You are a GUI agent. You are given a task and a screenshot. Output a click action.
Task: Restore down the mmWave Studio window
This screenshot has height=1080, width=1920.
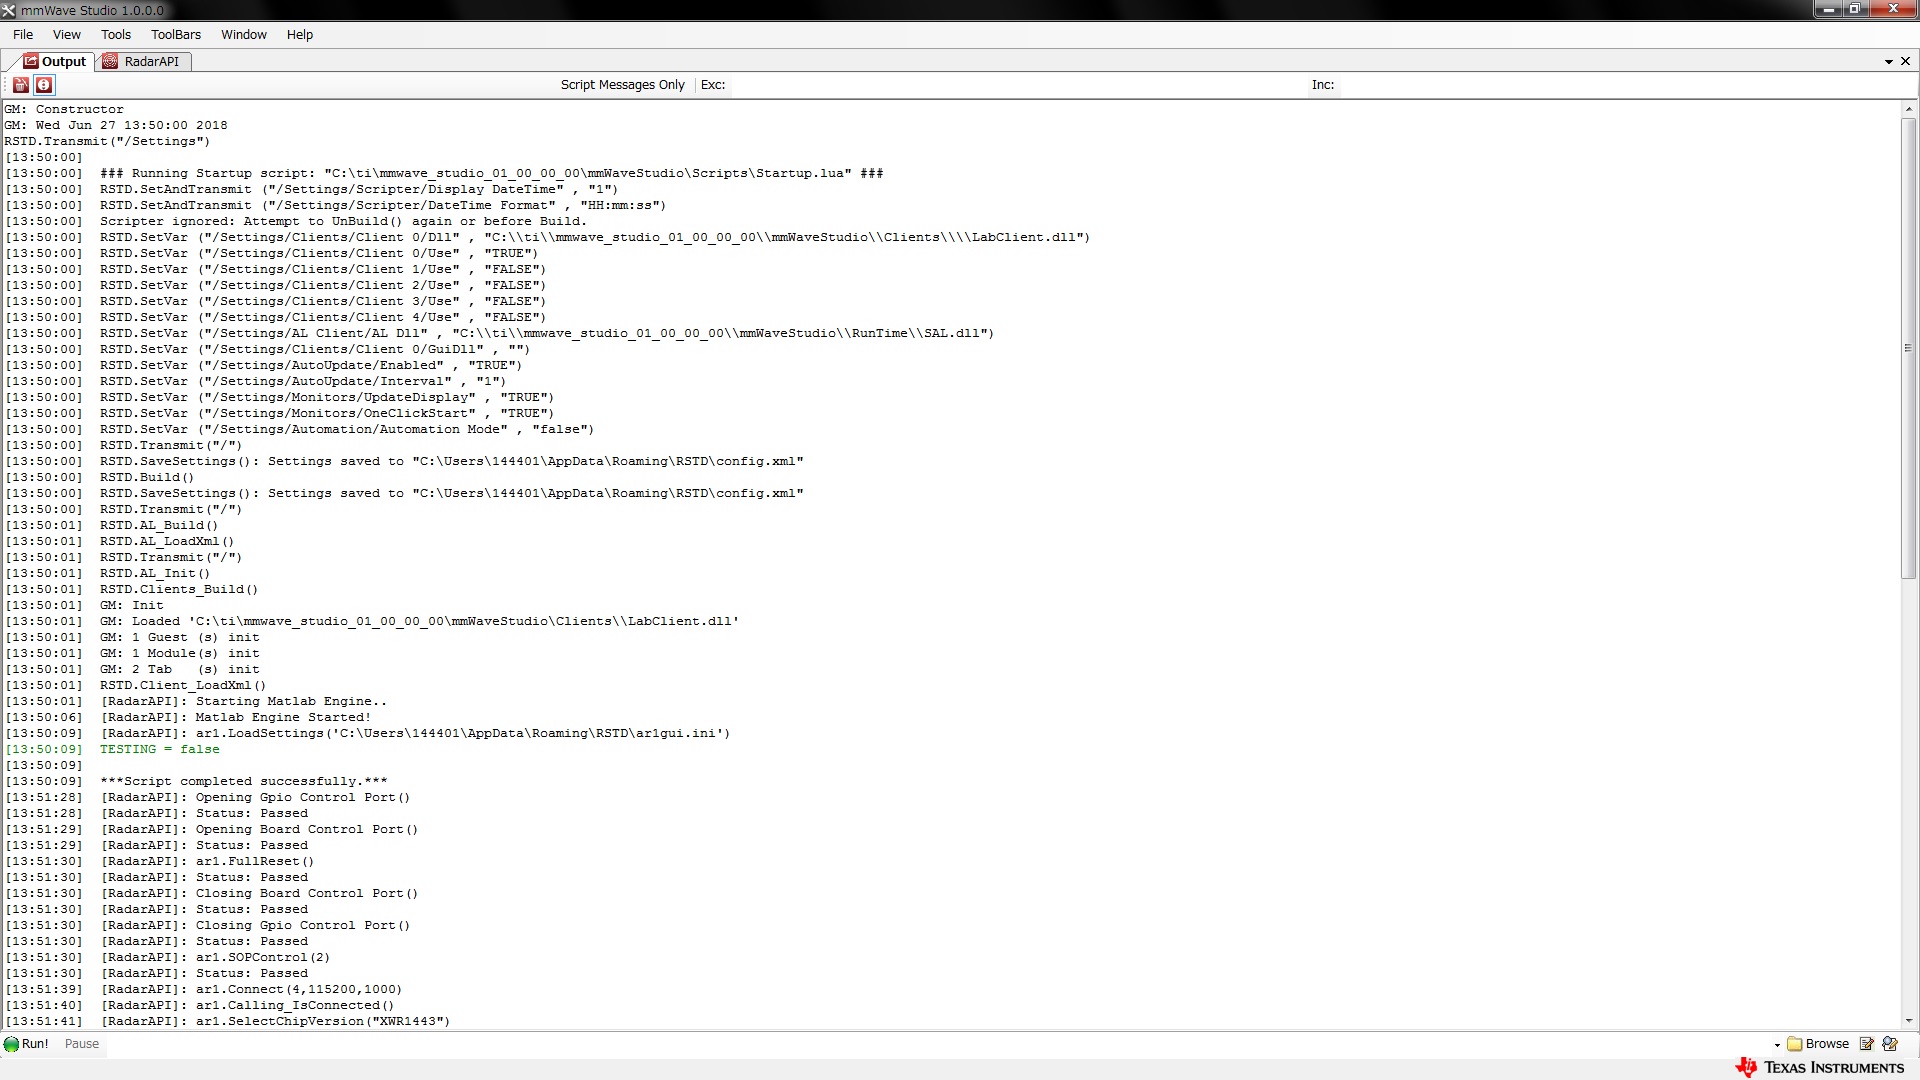click(1855, 9)
